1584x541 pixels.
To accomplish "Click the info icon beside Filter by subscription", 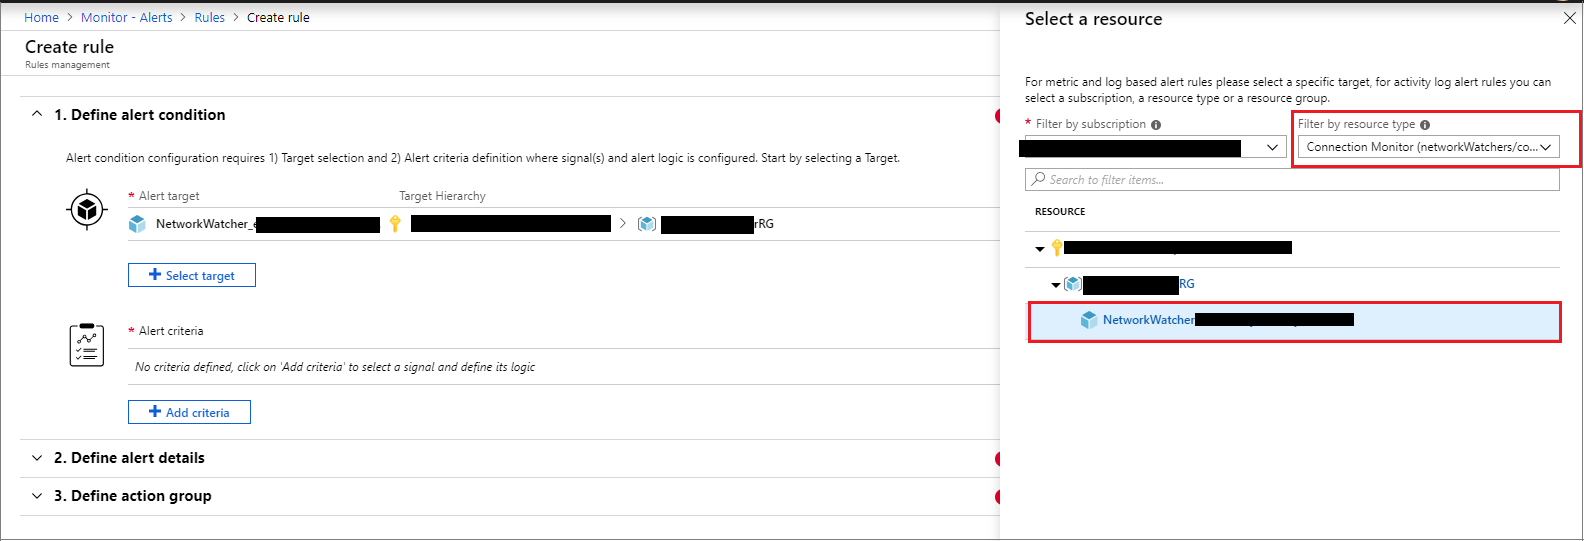I will (1156, 125).
